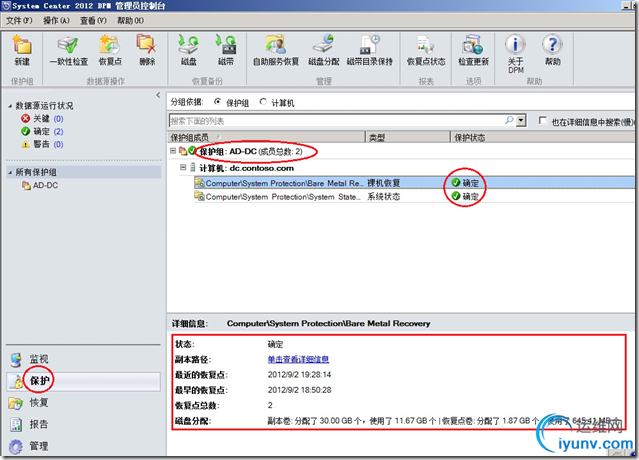Open the search box dropdown arrow

click(521, 121)
